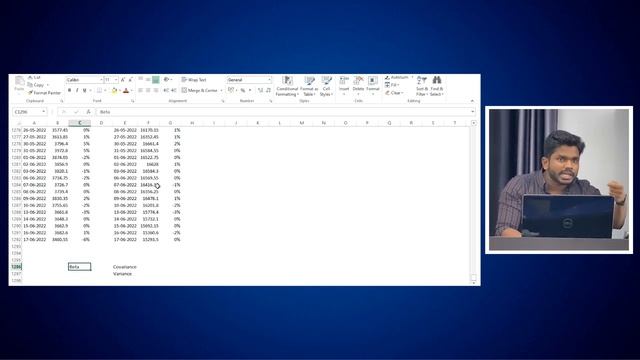
Task: Apply the yellow Fill Color
Action: 114,90
